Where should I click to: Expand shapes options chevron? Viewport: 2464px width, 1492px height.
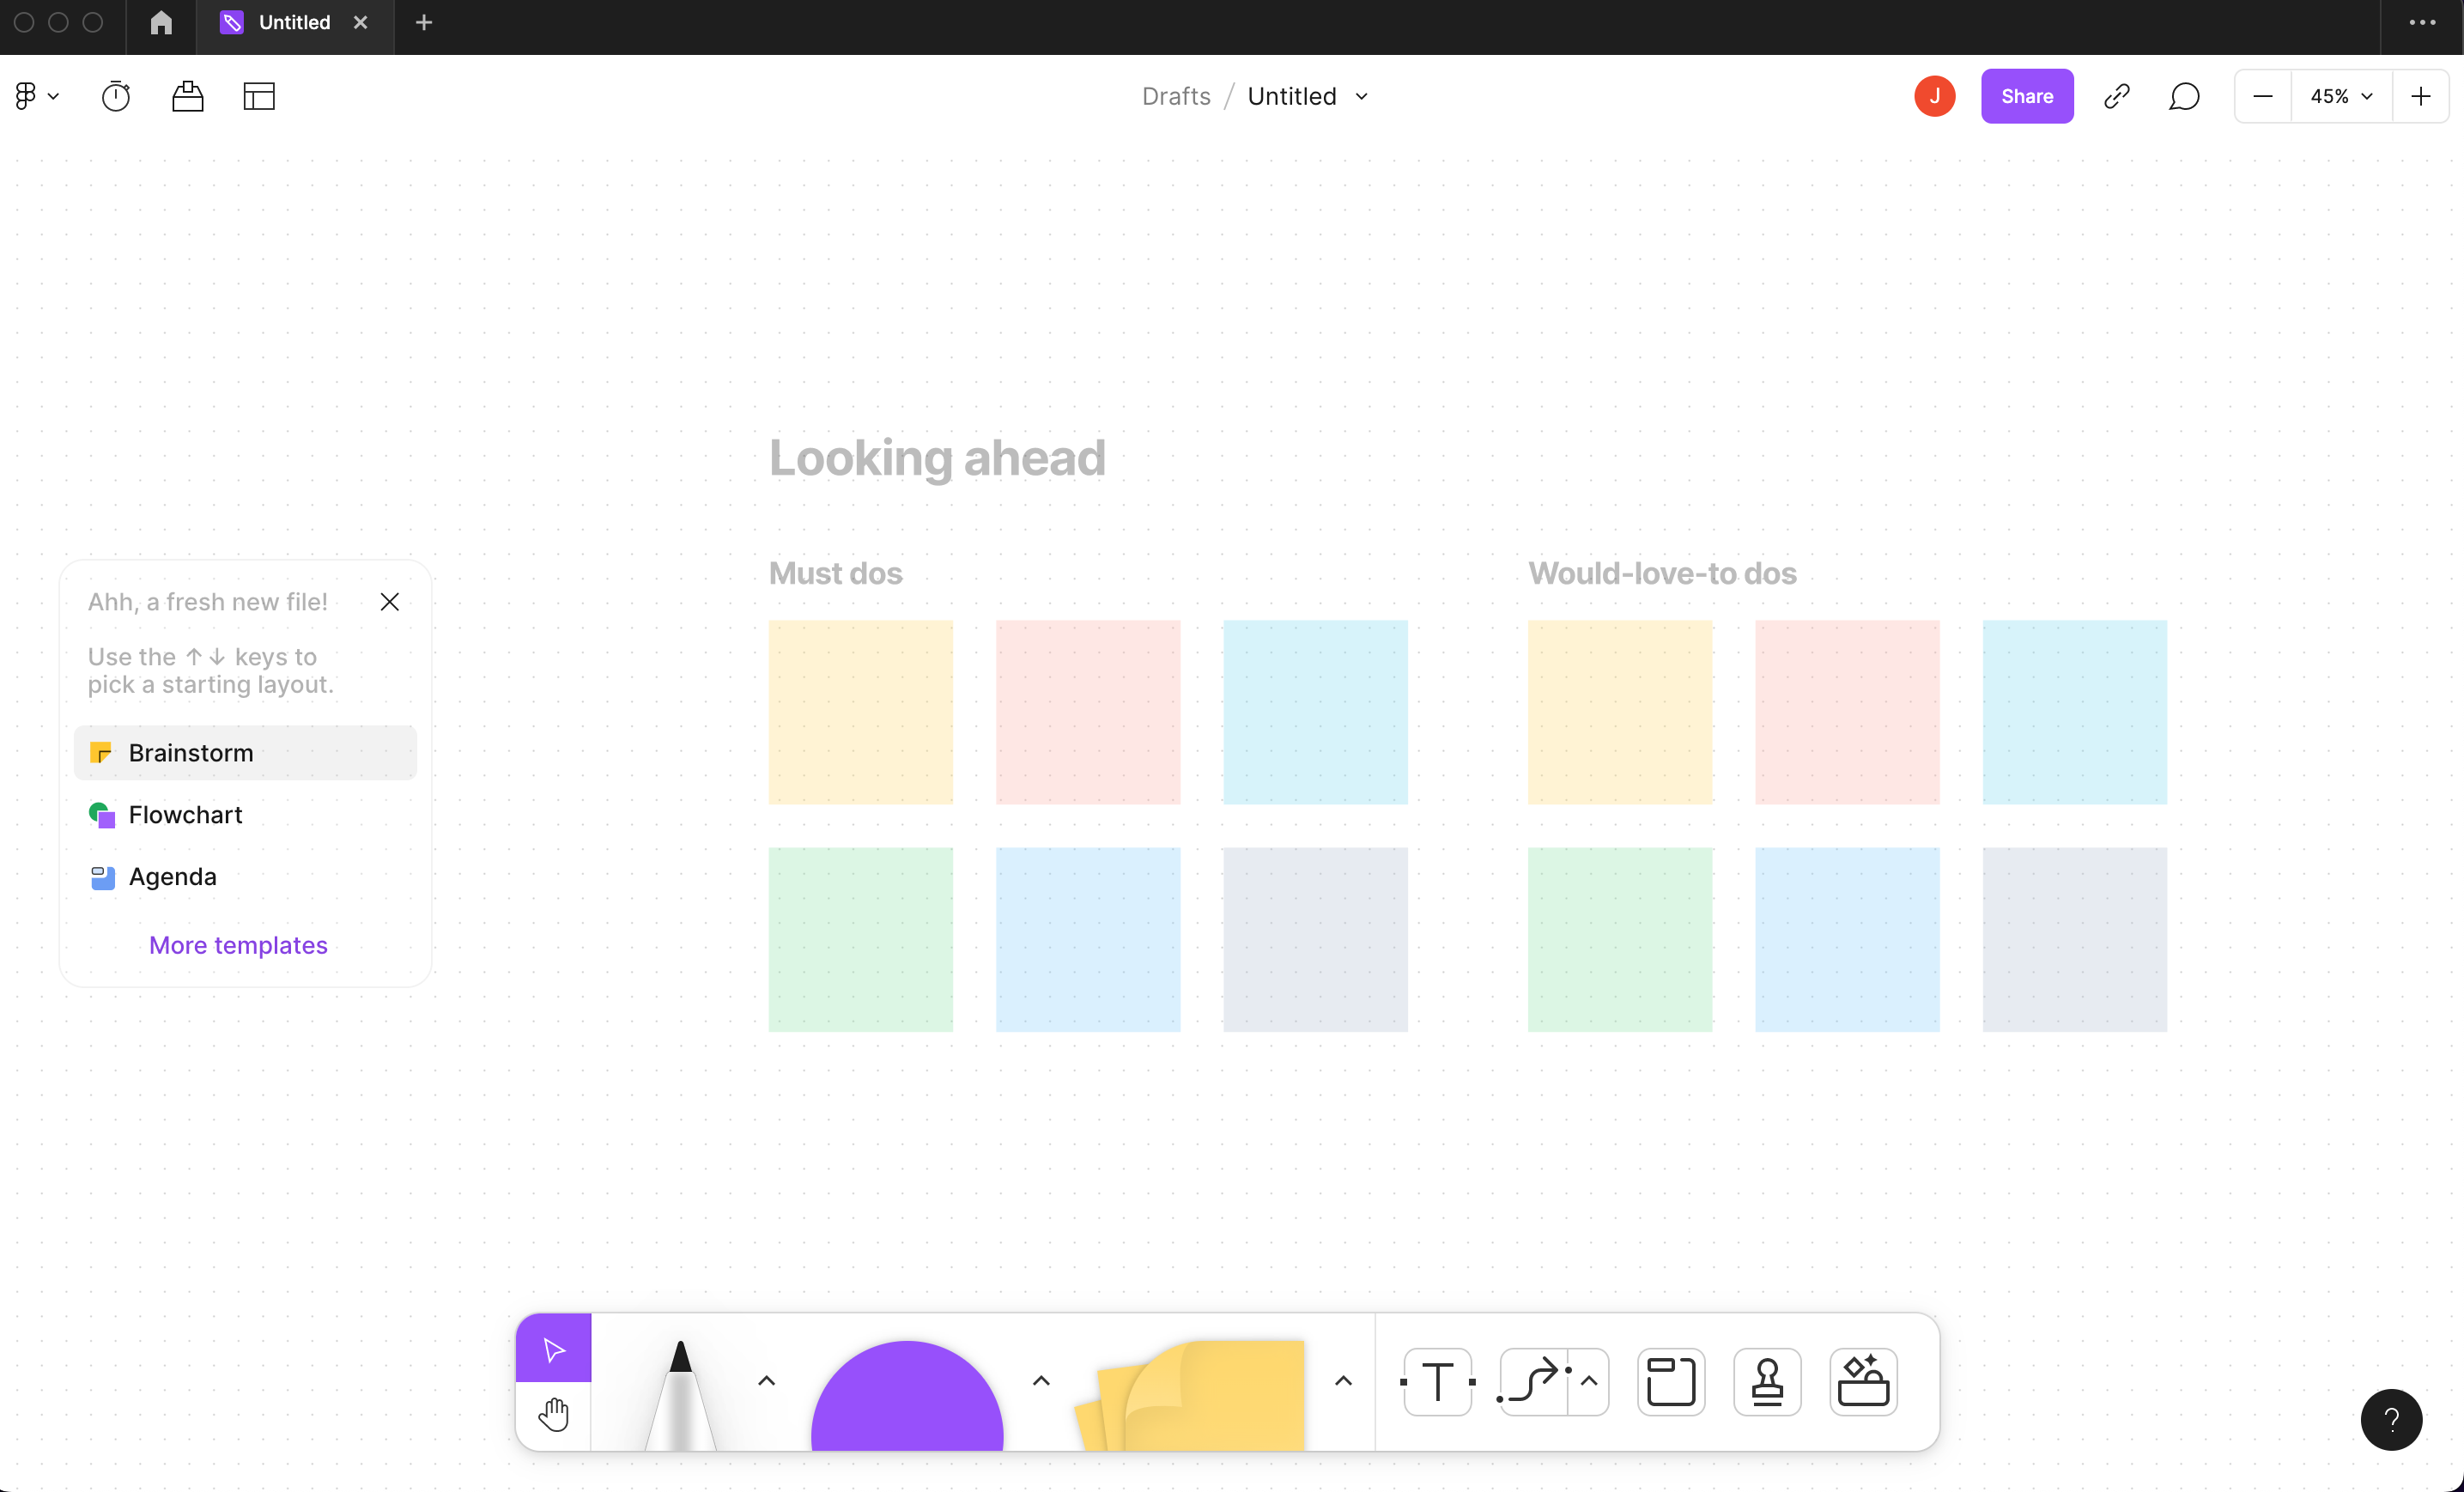1040,1381
